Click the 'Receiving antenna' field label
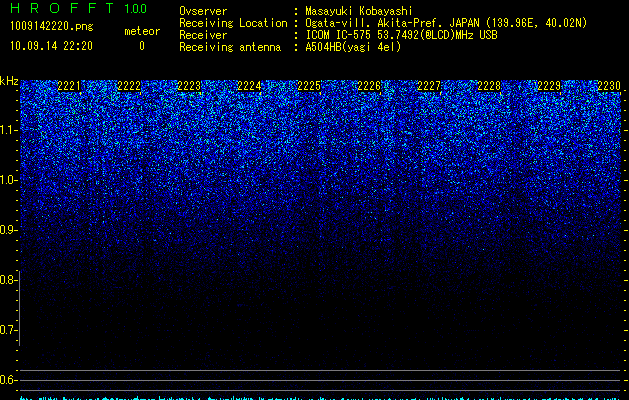629x400 pixels. coord(230,47)
